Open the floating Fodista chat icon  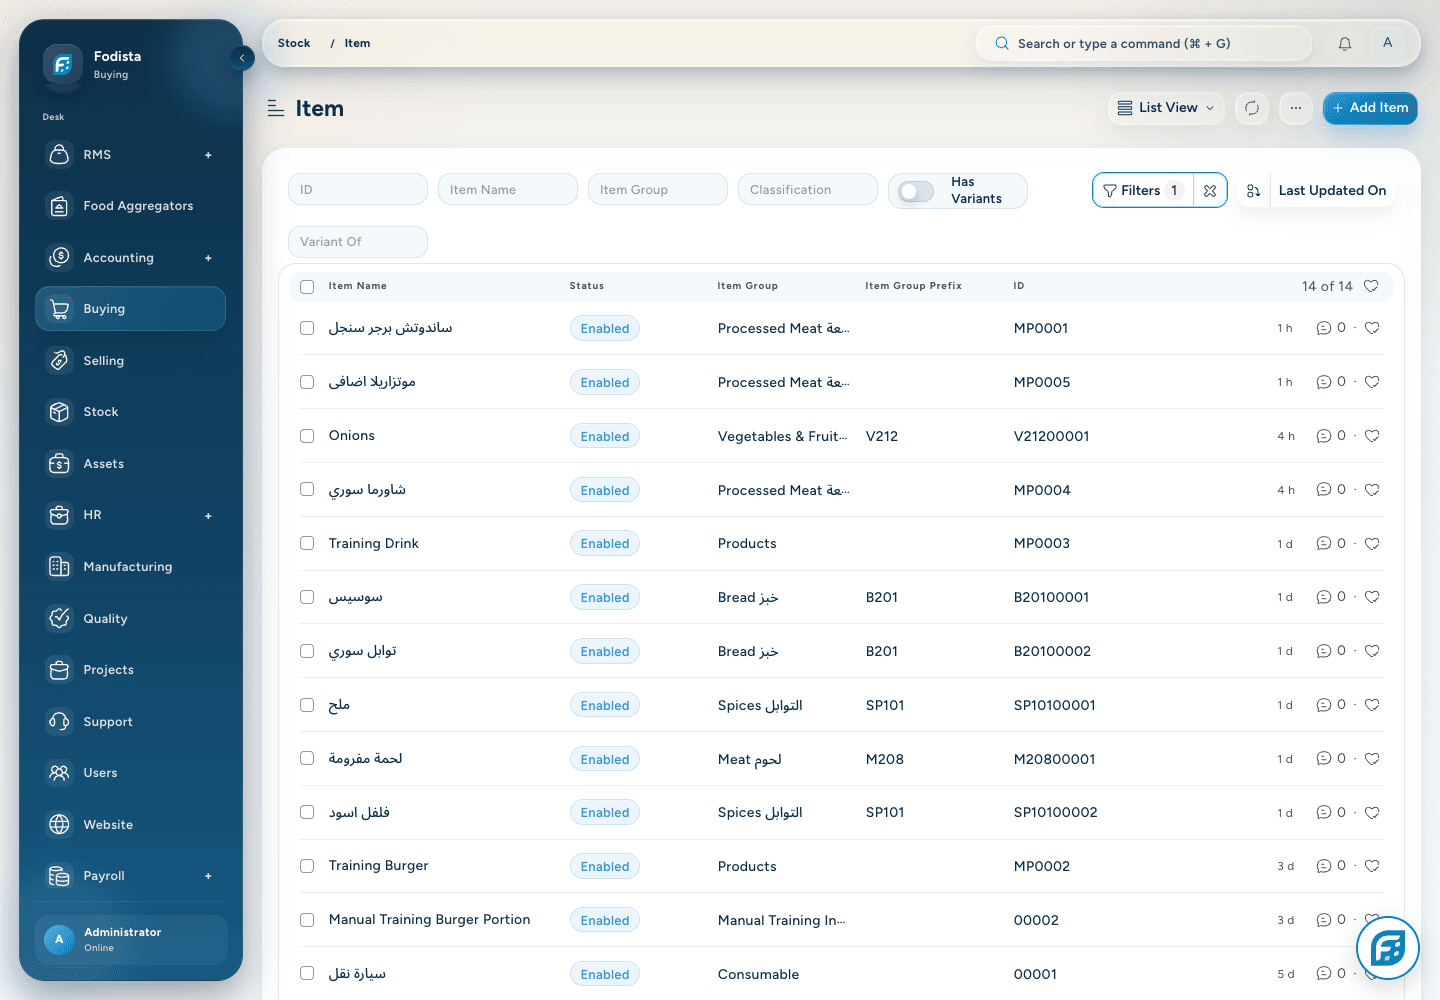coord(1388,947)
